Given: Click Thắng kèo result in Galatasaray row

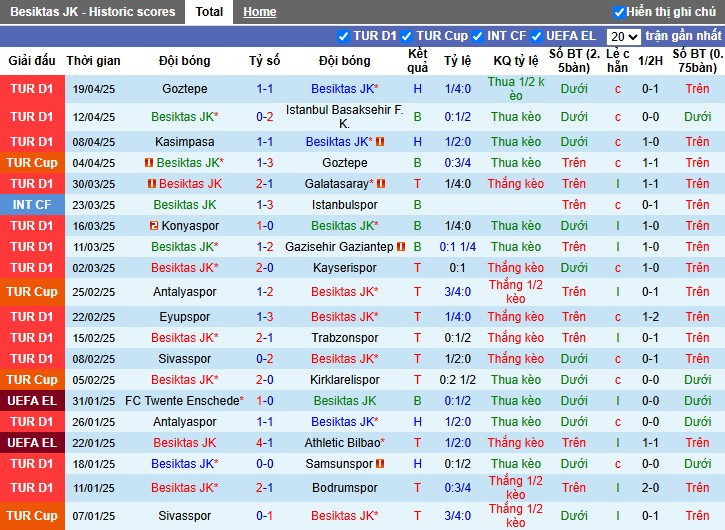Looking at the screenshot, I should 516,184.
